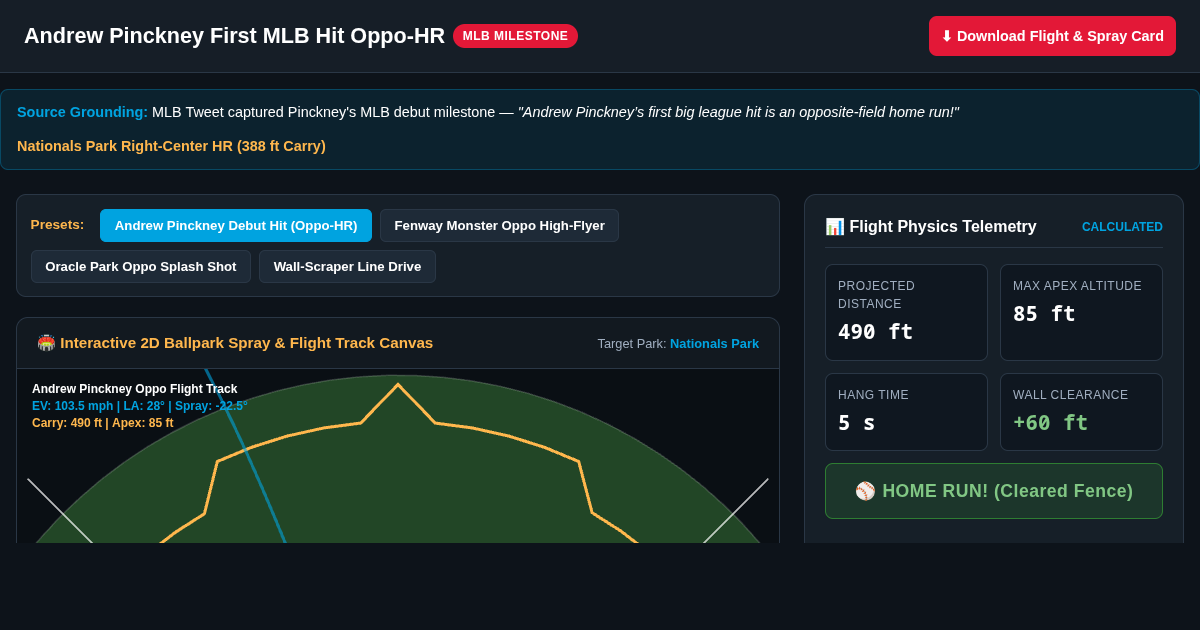Click the EV 103.5 mph flight track line
Screen dimensions: 1200x630
coord(140,406)
